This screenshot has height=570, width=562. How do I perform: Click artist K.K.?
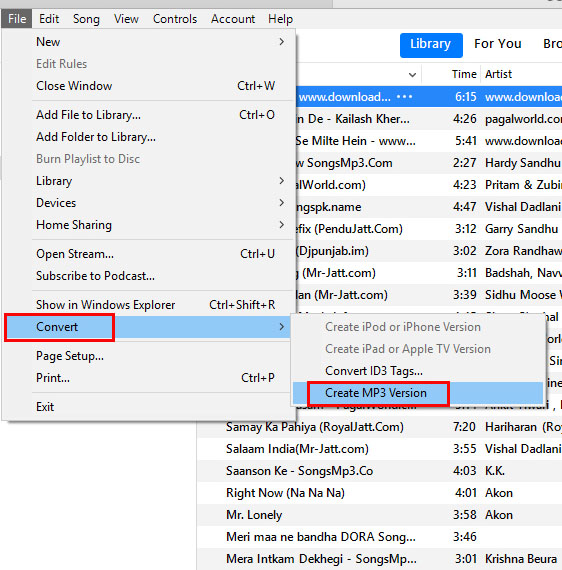(495, 471)
